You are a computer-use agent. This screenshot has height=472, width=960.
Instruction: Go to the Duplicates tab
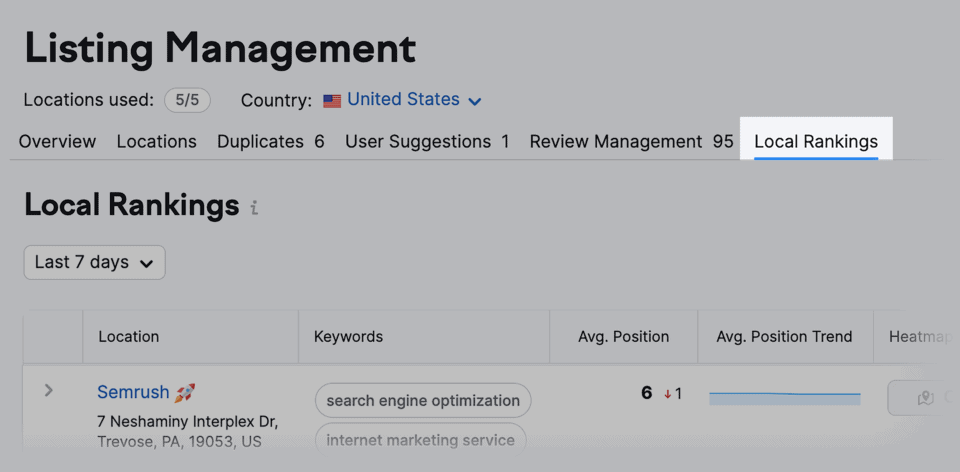270,142
